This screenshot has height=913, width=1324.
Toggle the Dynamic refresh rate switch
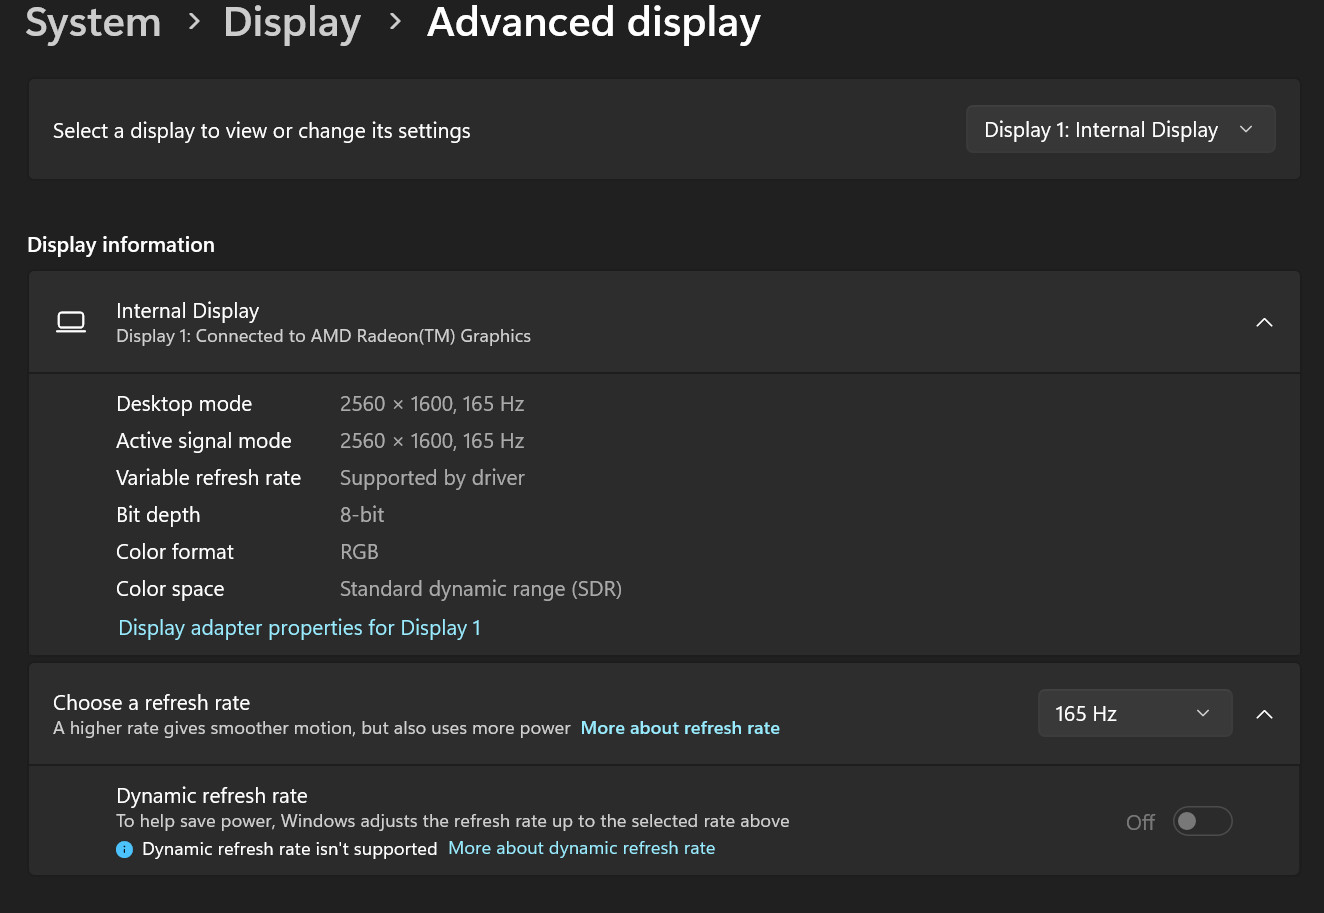1202,821
